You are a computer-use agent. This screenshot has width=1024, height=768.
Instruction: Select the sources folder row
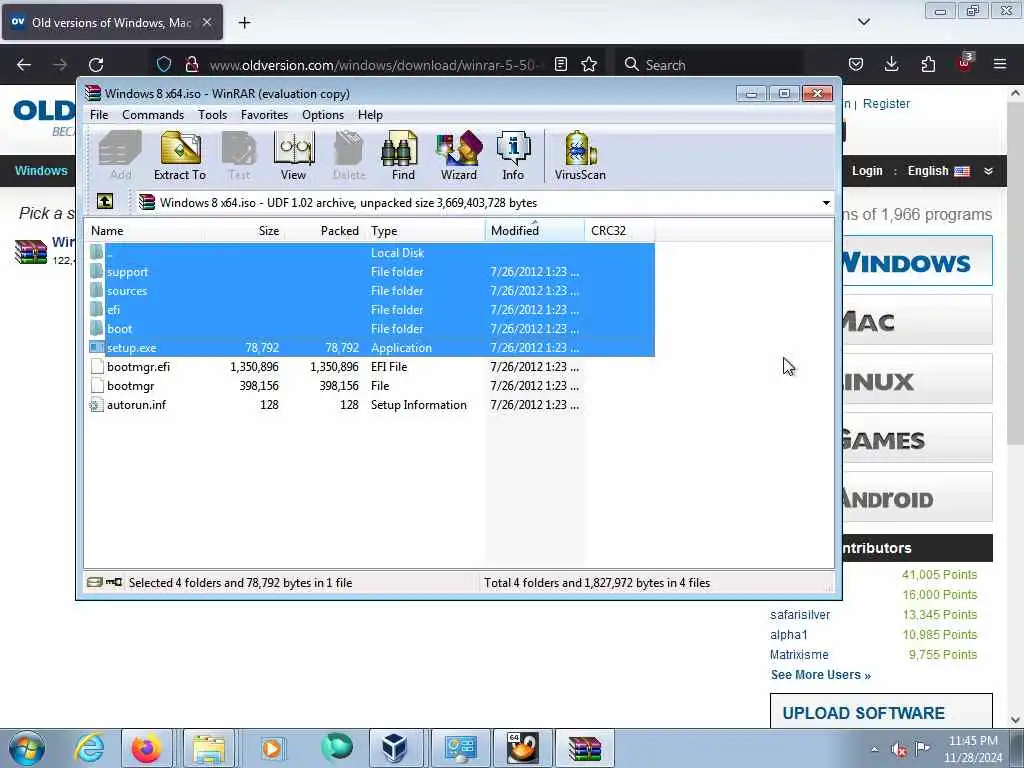click(x=370, y=291)
